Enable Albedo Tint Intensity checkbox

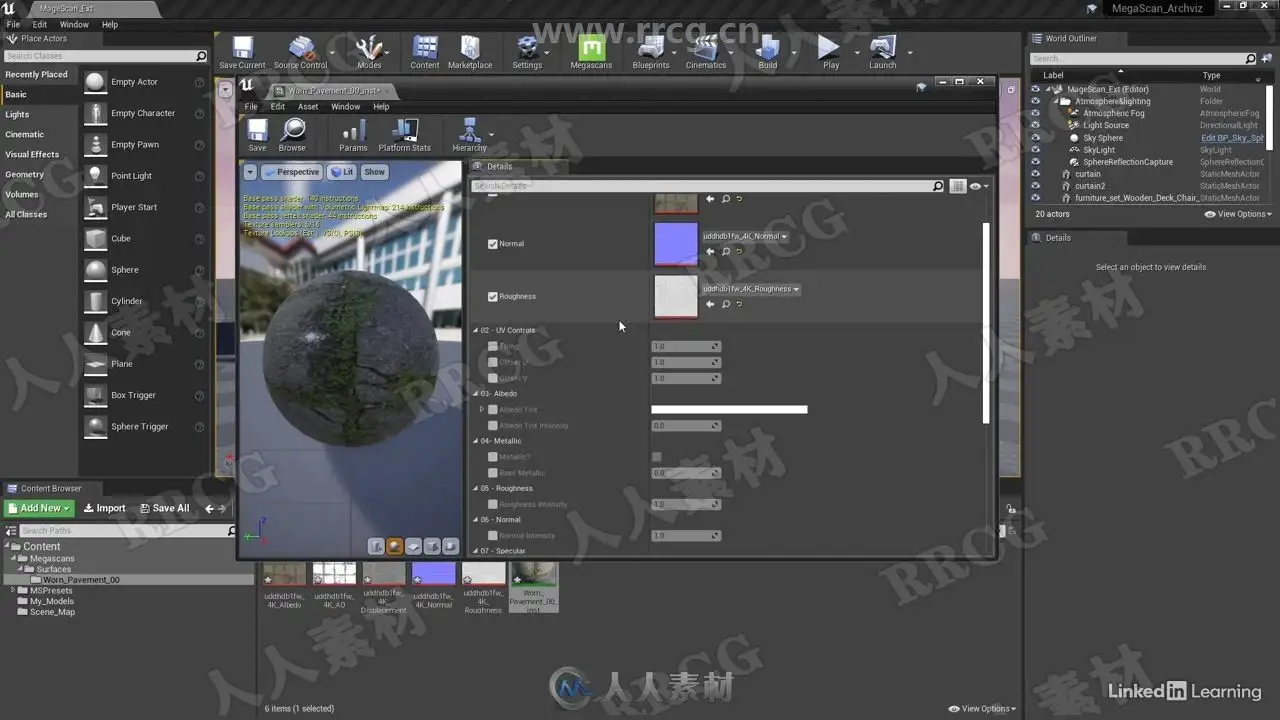coord(492,426)
